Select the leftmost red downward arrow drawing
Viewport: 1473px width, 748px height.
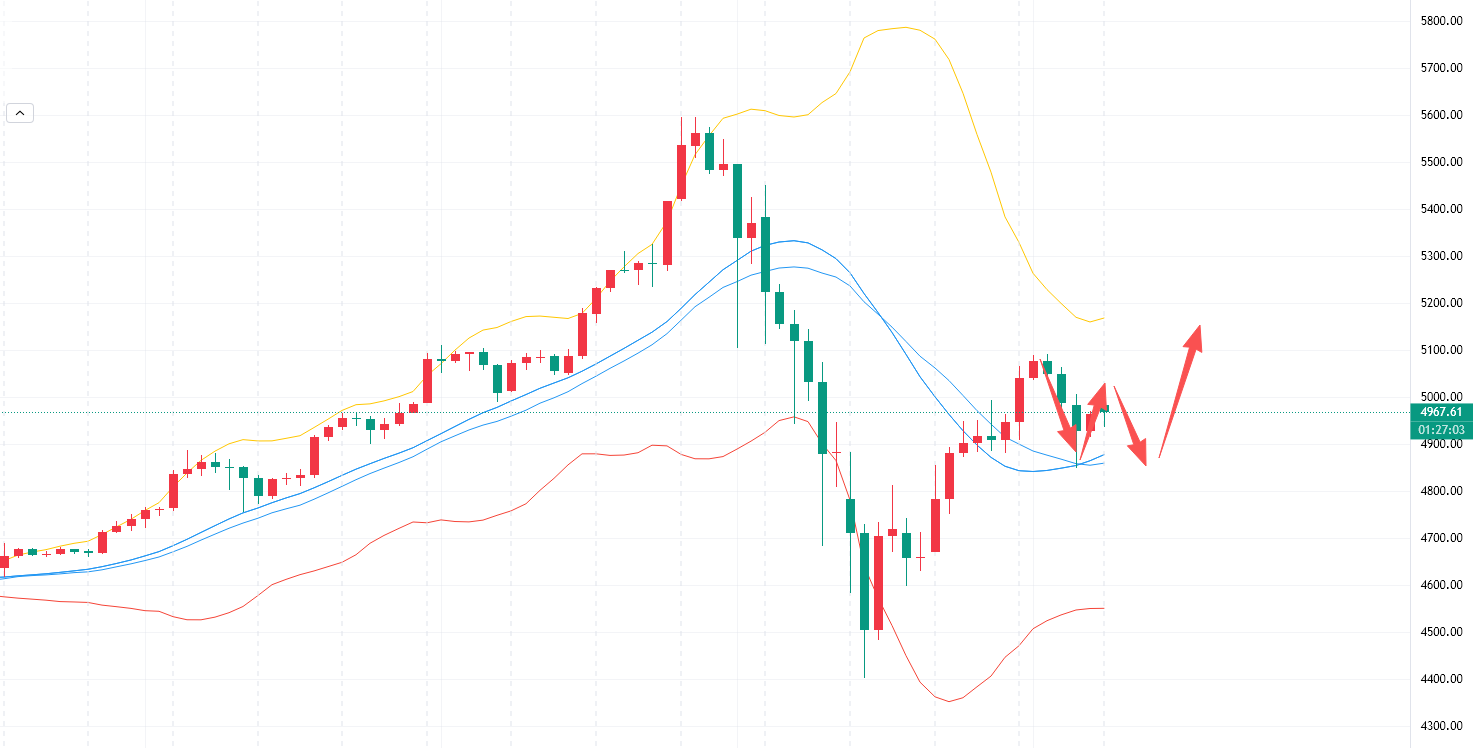(x=1060, y=410)
